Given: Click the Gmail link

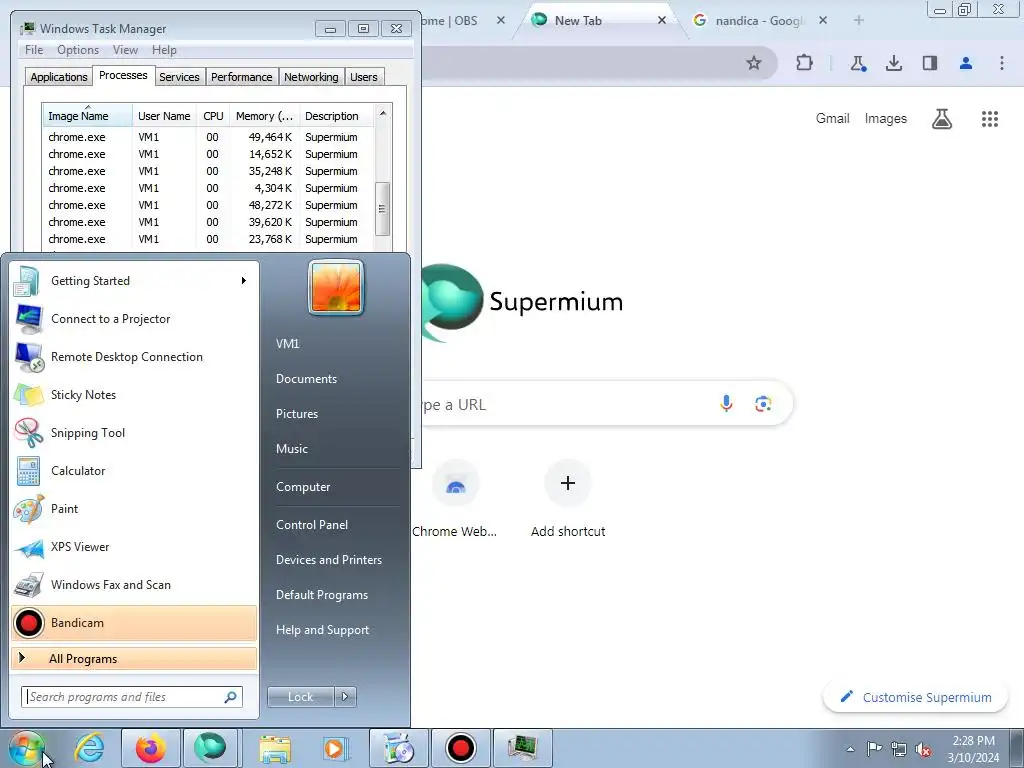Looking at the screenshot, I should coord(832,119).
